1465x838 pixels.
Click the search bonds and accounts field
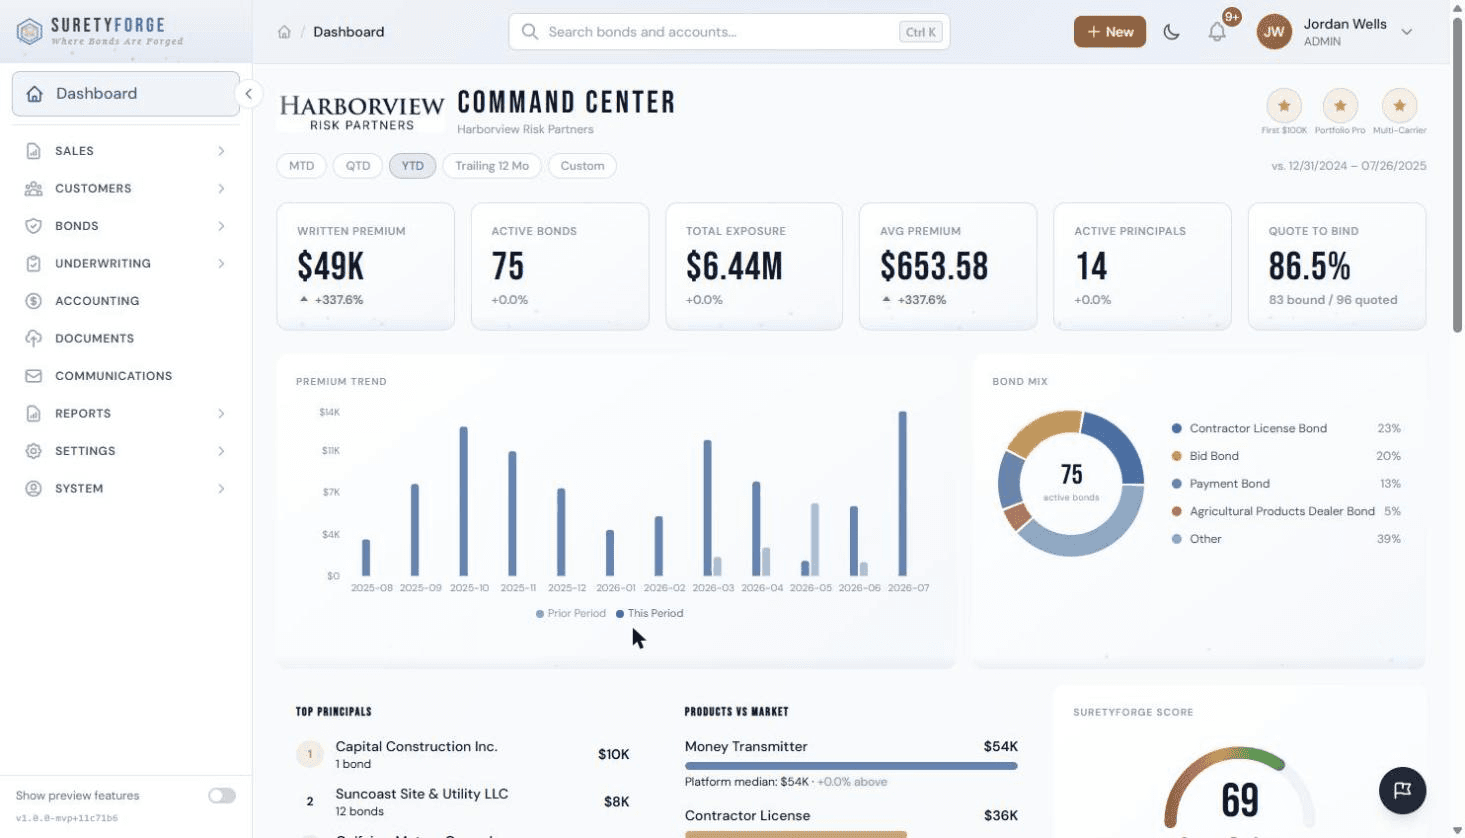pyautogui.click(x=729, y=32)
